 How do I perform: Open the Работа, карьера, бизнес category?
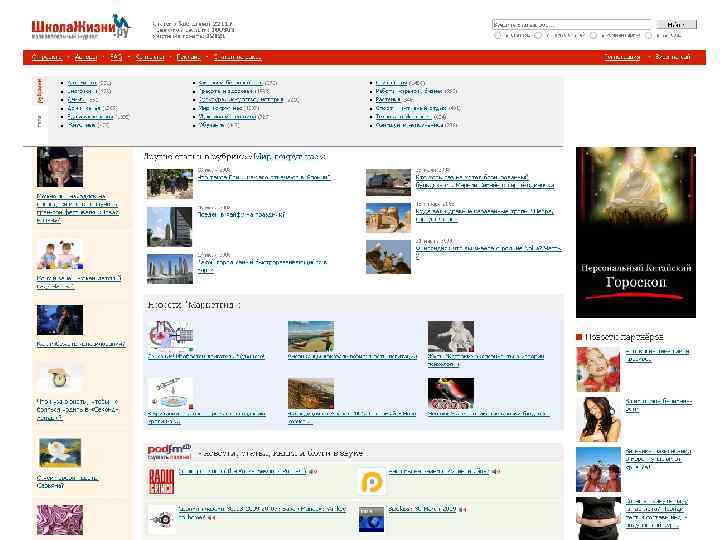tap(408, 91)
